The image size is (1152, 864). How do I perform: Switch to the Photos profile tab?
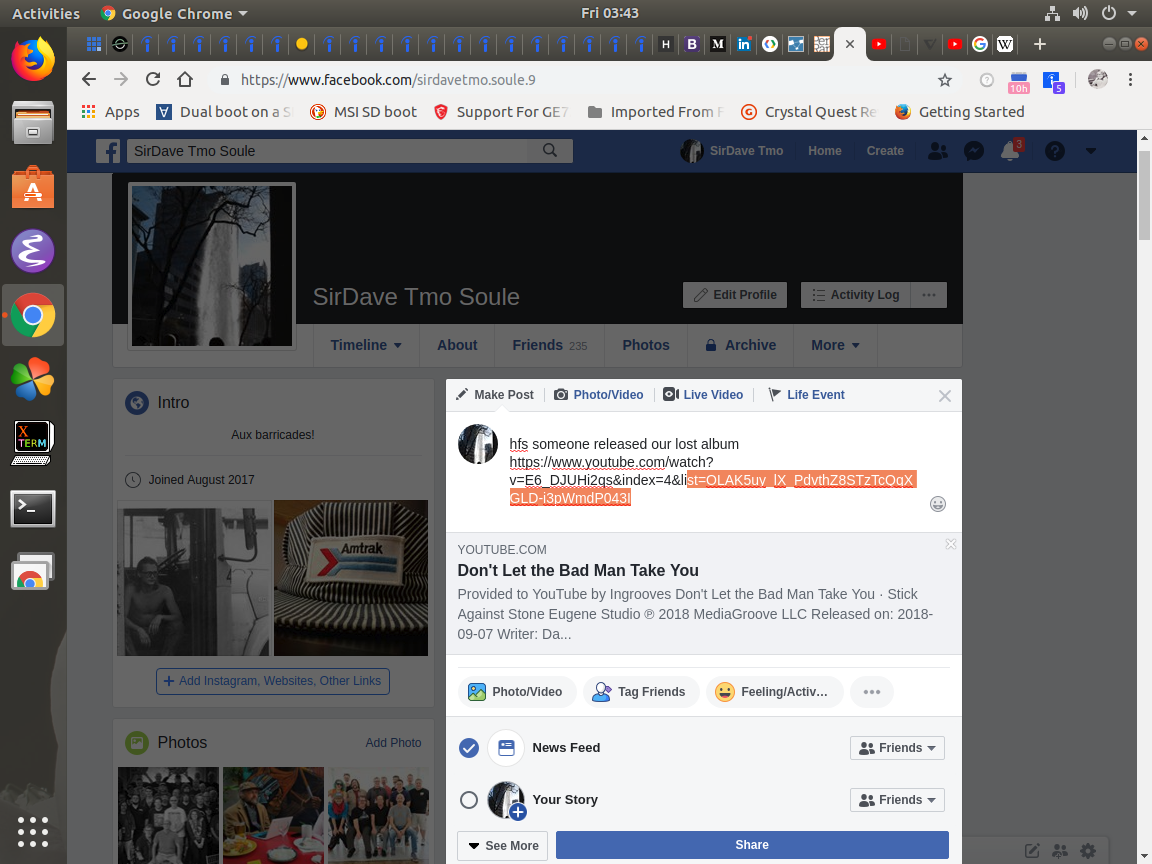tap(646, 345)
